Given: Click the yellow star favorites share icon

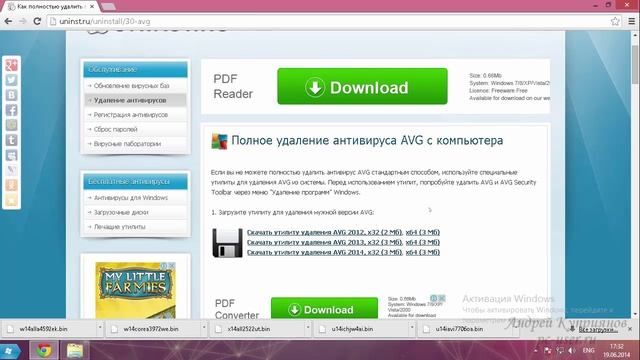Looking at the screenshot, I should pos(11,200).
